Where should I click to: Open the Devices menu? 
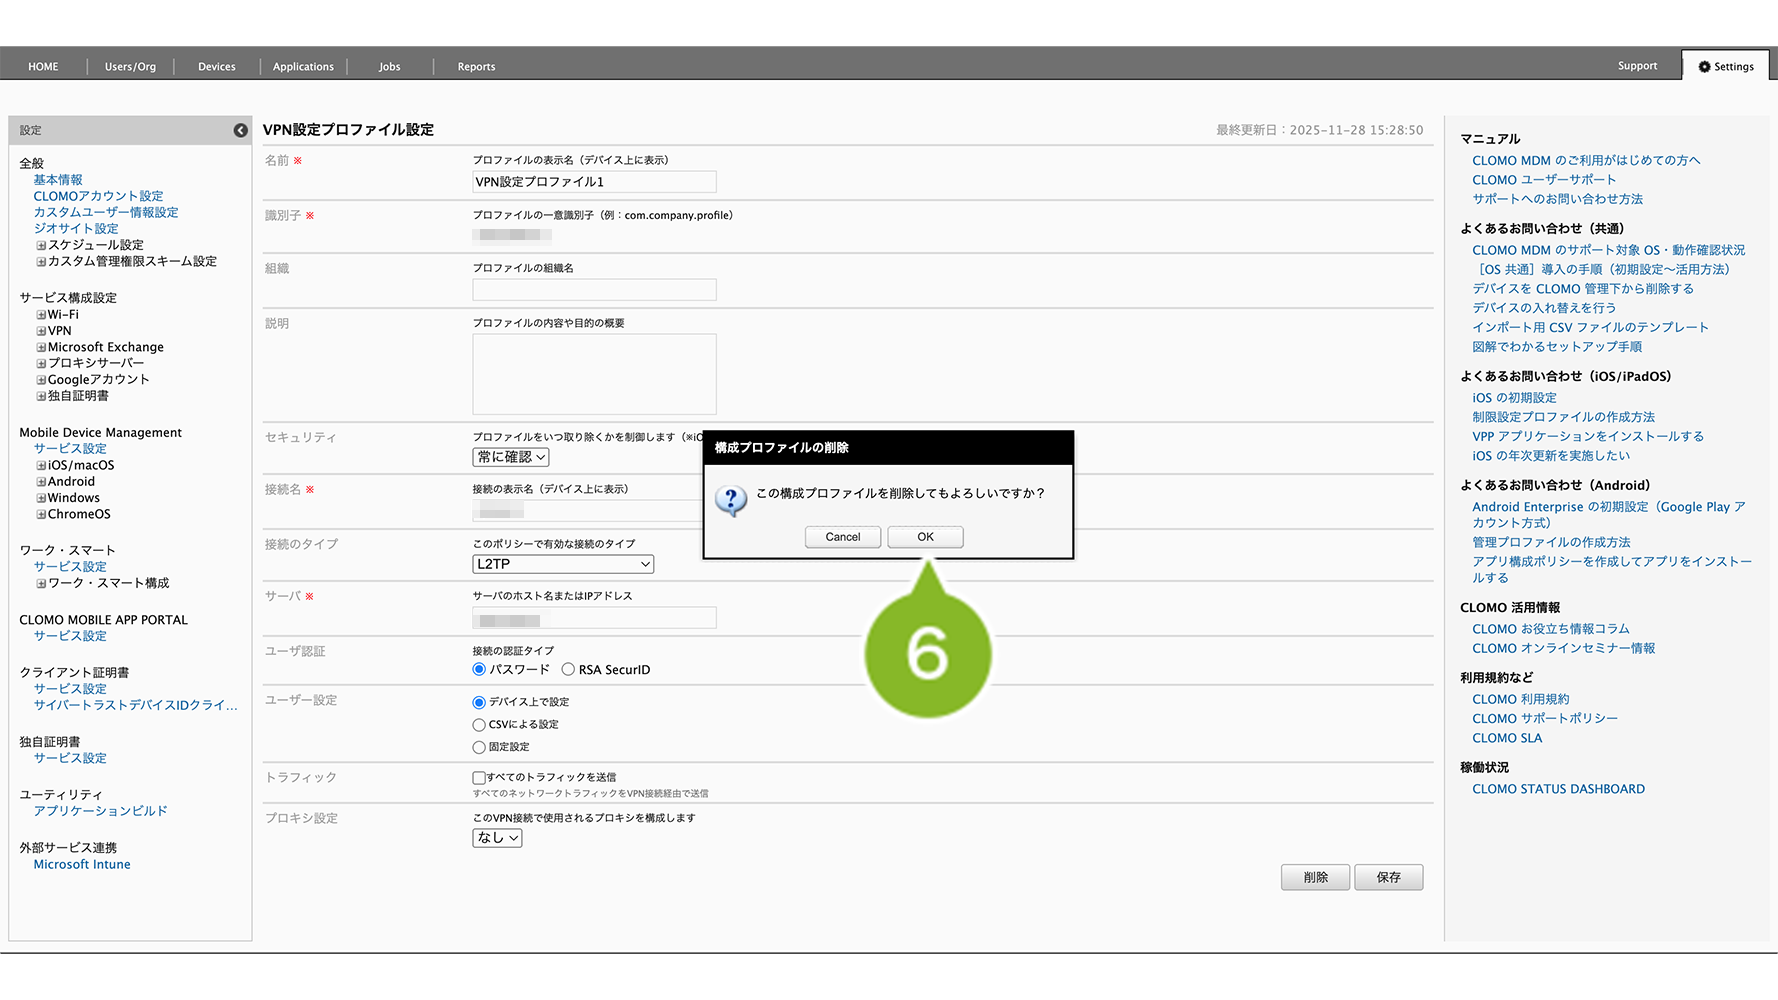pyautogui.click(x=216, y=67)
